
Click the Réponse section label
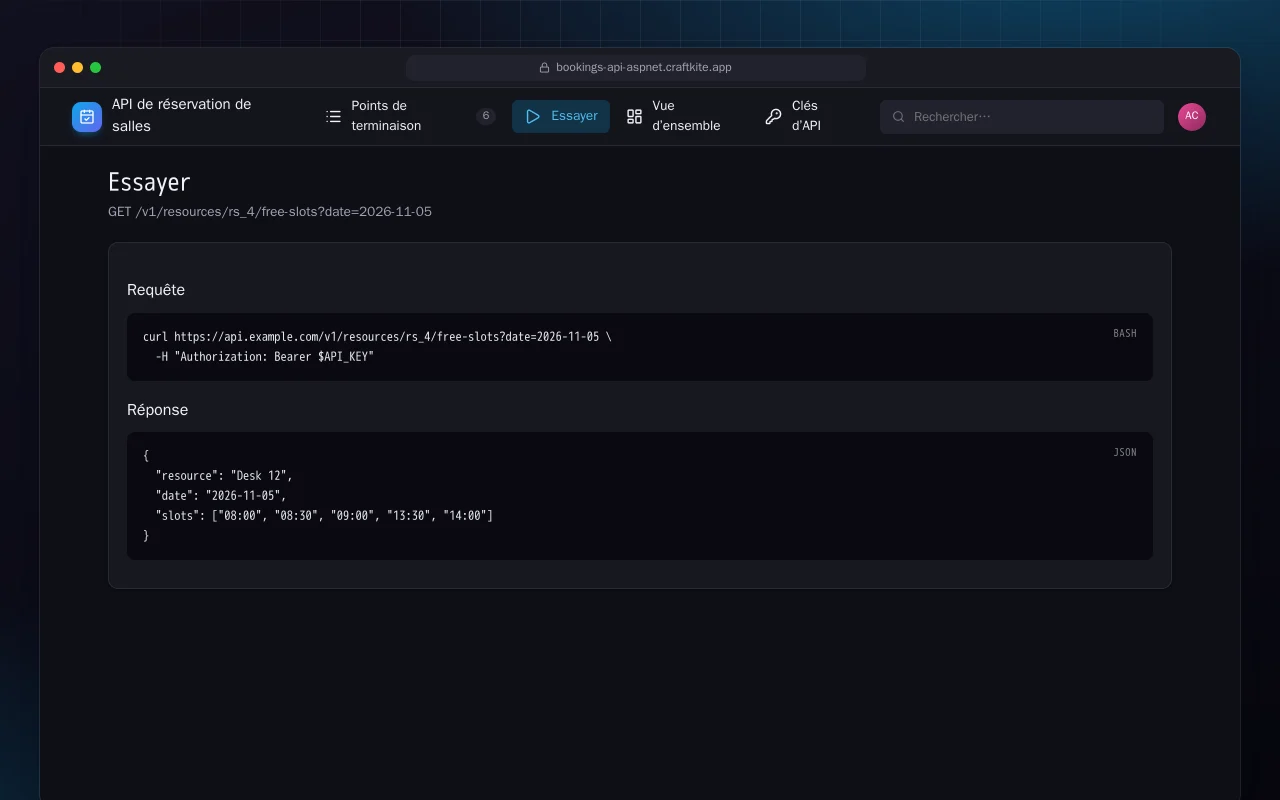(158, 410)
